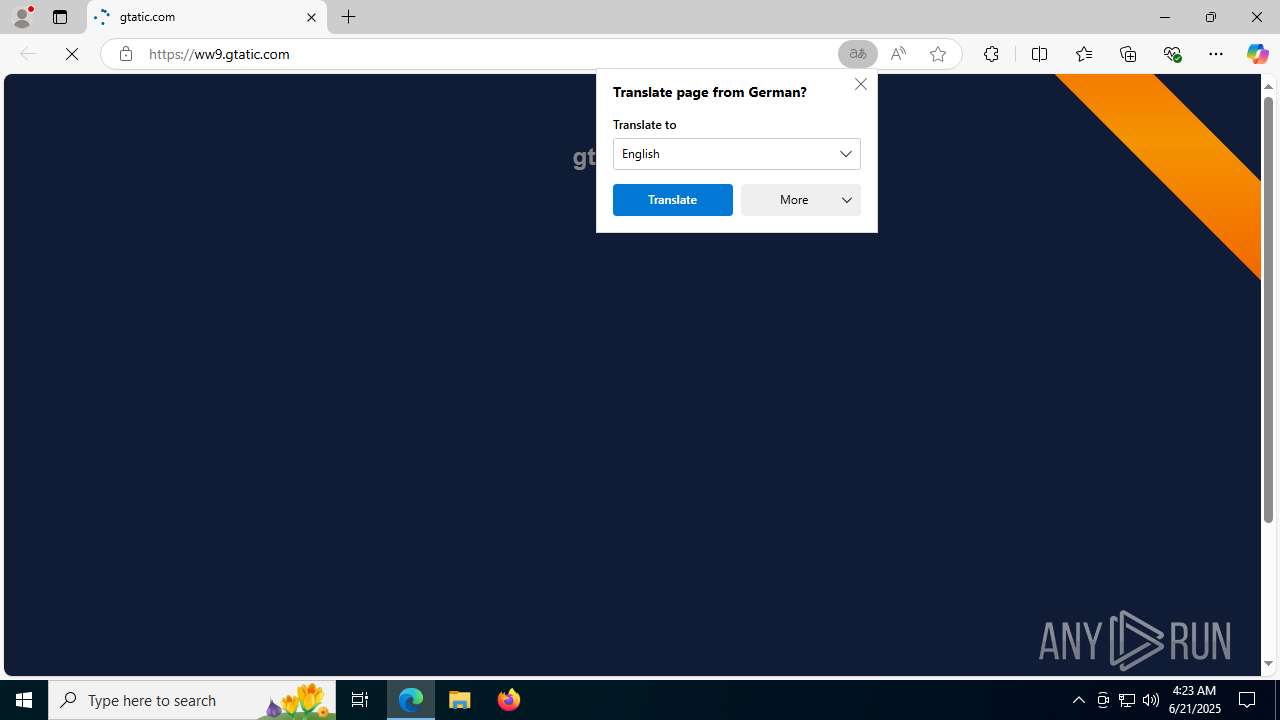This screenshot has width=1280, height=720.
Task: Open the Windows Start menu
Action: 24,700
